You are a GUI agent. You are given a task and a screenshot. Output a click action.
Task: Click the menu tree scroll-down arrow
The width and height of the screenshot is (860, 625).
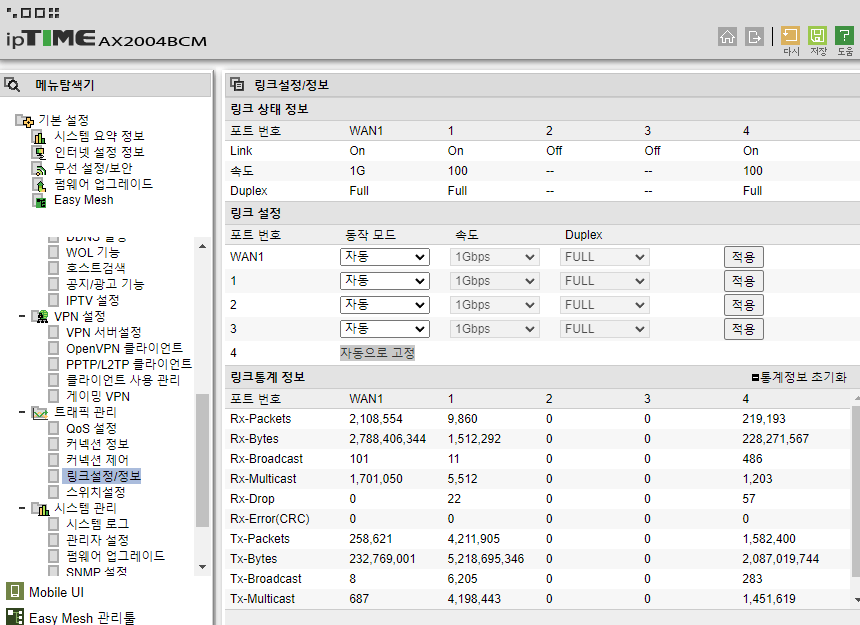pyautogui.click(x=202, y=567)
